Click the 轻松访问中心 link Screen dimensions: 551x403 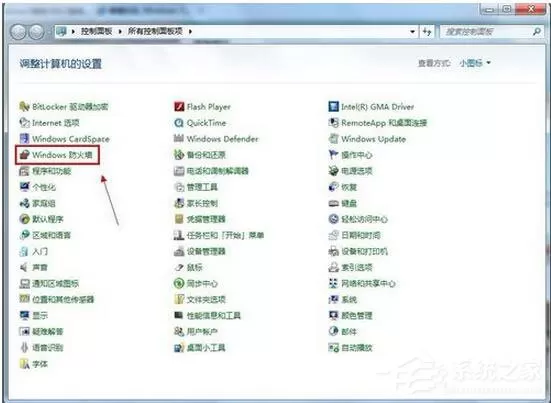(364, 219)
